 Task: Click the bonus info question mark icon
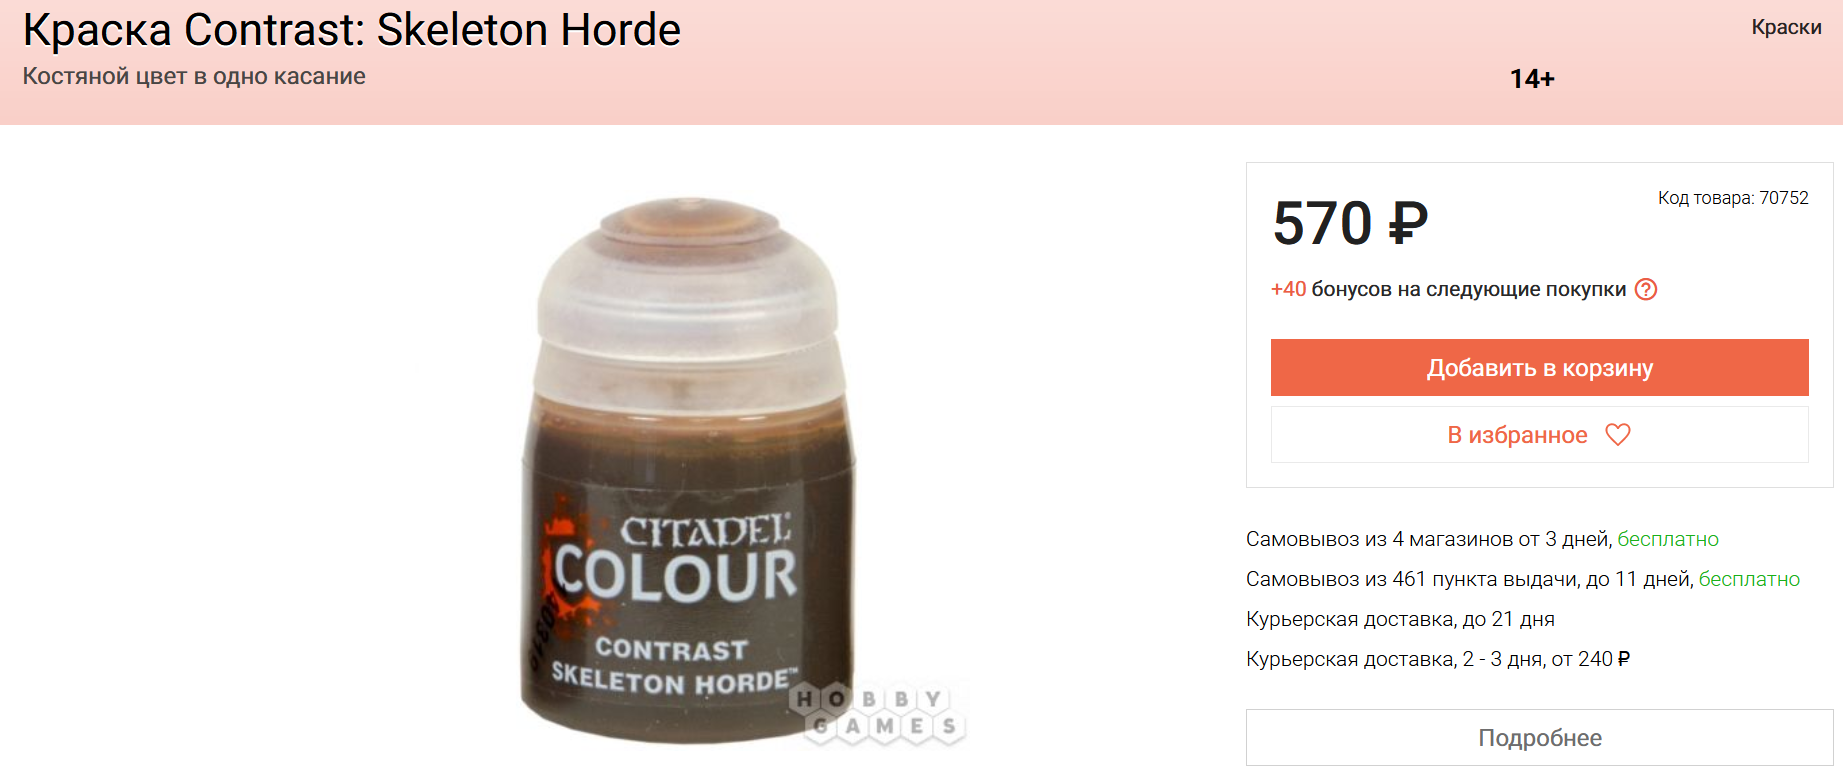(x=1646, y=289)
